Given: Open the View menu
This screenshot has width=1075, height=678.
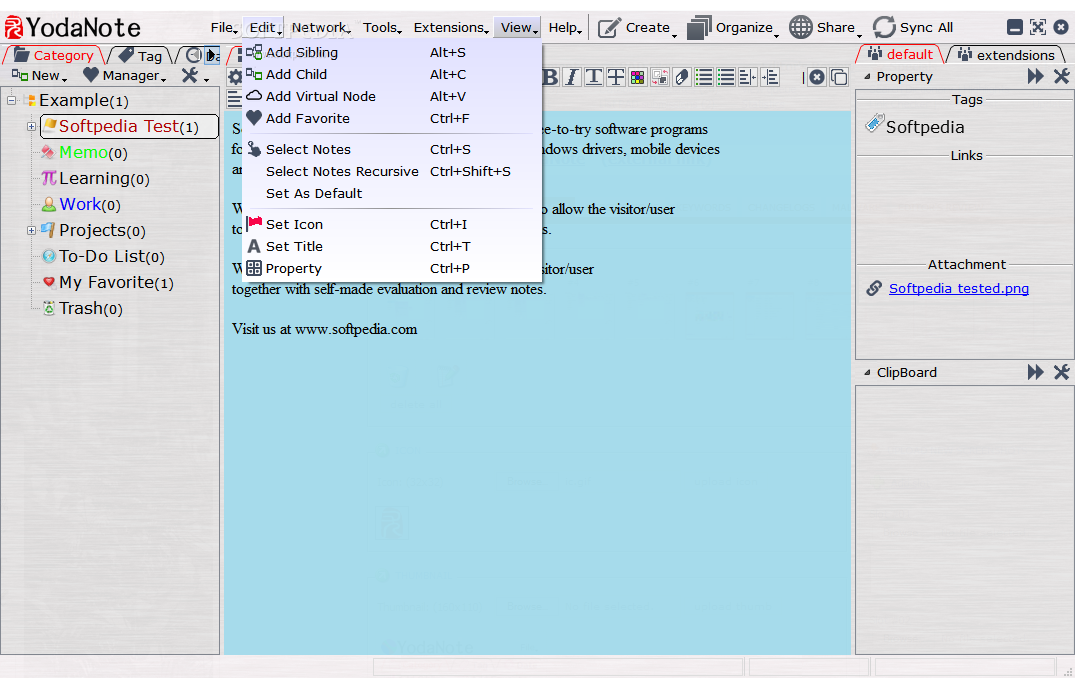Looking at the screenshot, I should tap(517, 27).
